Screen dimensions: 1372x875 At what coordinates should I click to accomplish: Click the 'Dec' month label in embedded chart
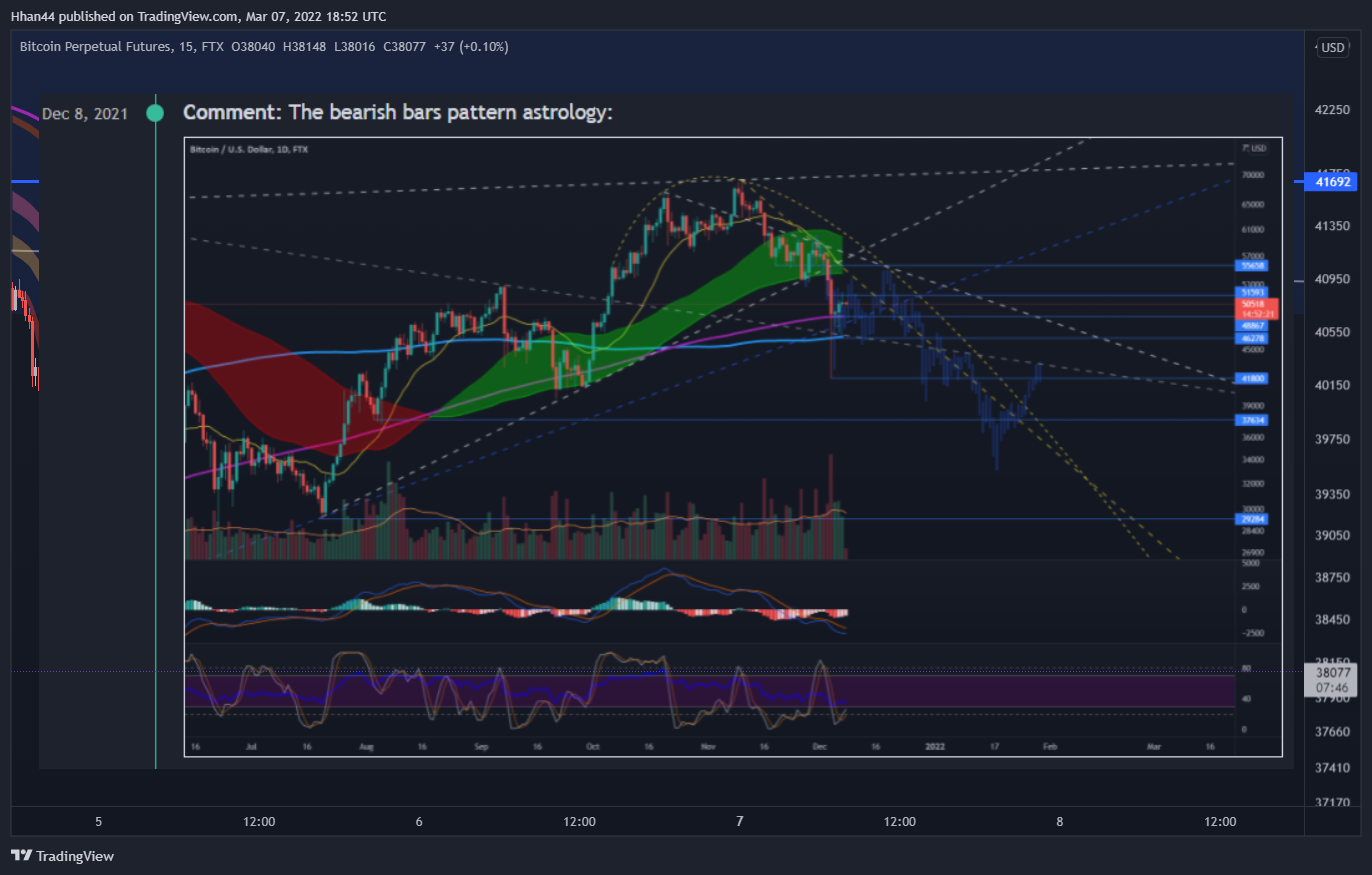click(820, 746)
